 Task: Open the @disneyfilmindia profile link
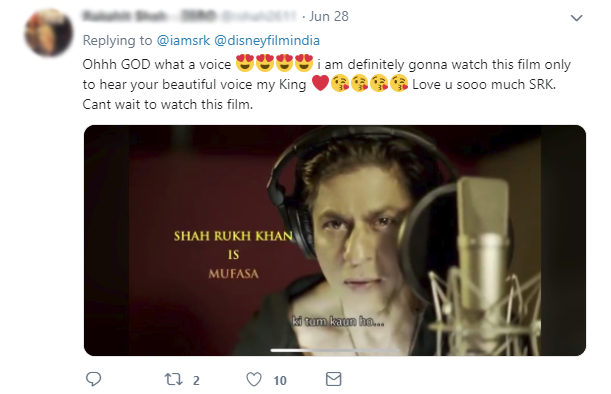pos(267,41)
